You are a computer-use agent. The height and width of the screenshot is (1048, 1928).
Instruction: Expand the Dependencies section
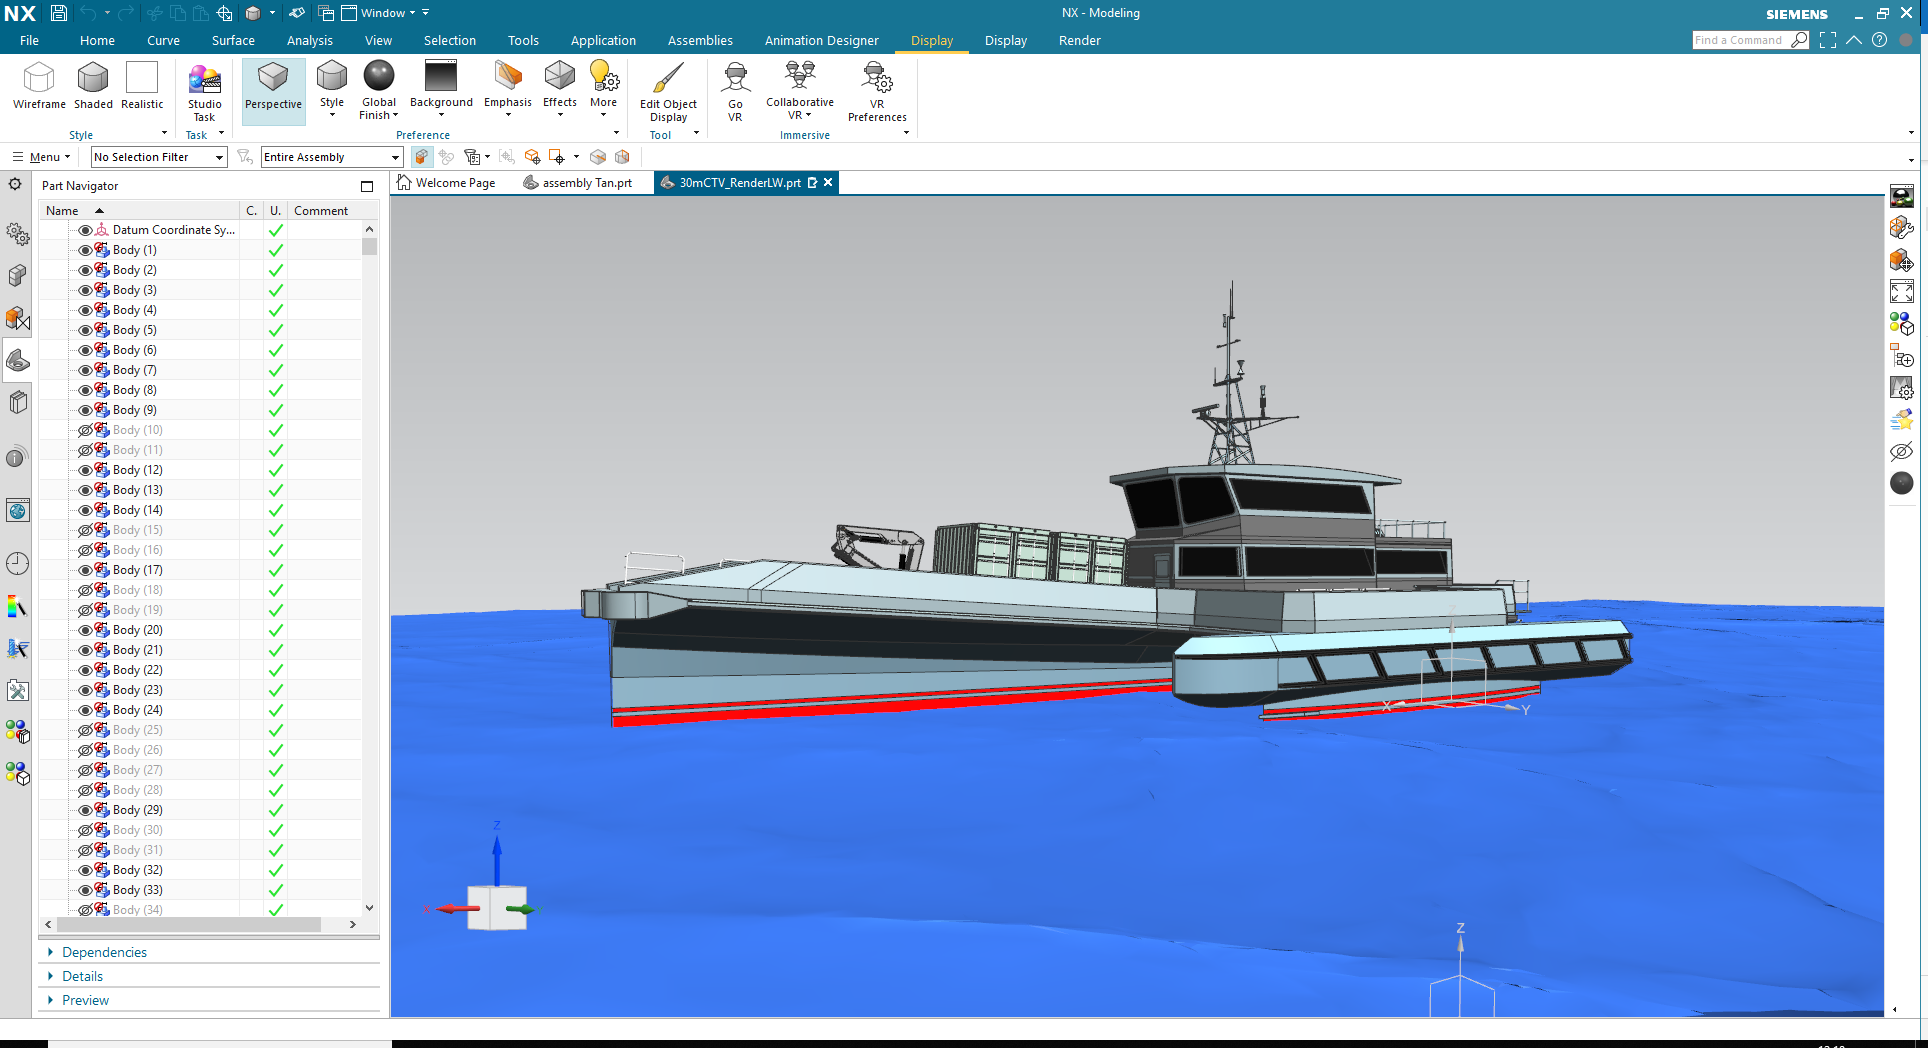coord(104,952)
